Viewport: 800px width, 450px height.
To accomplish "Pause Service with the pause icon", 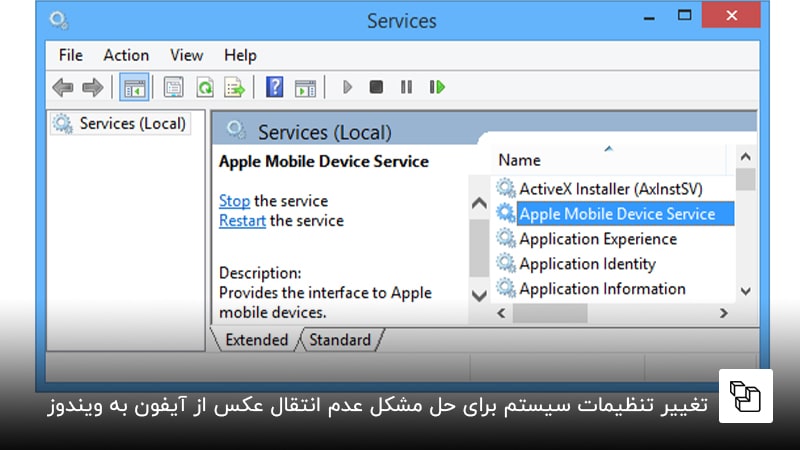I will (x=406, y=87).
